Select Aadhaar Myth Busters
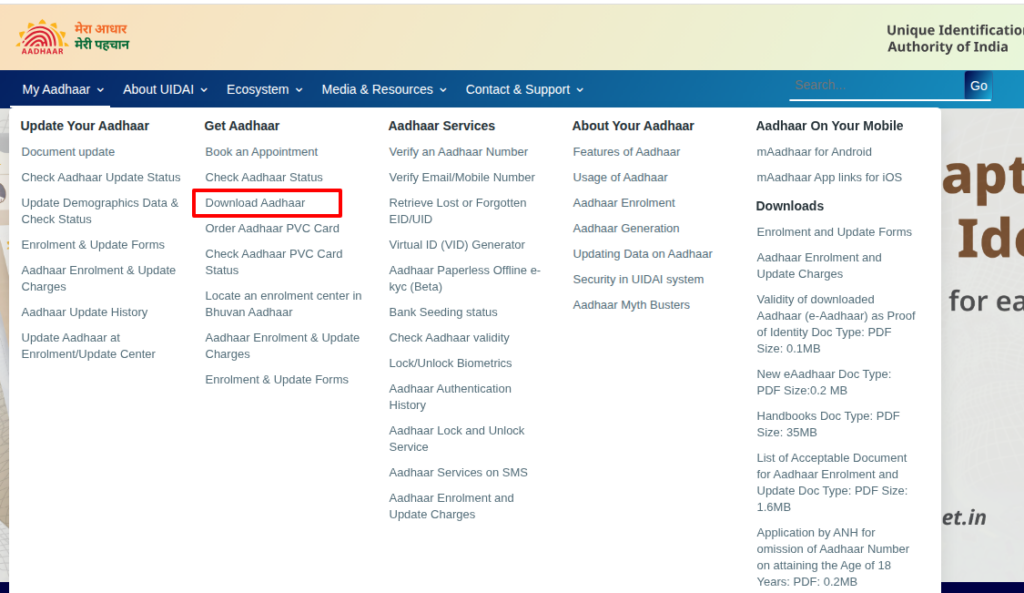 (x=630, y=305)
